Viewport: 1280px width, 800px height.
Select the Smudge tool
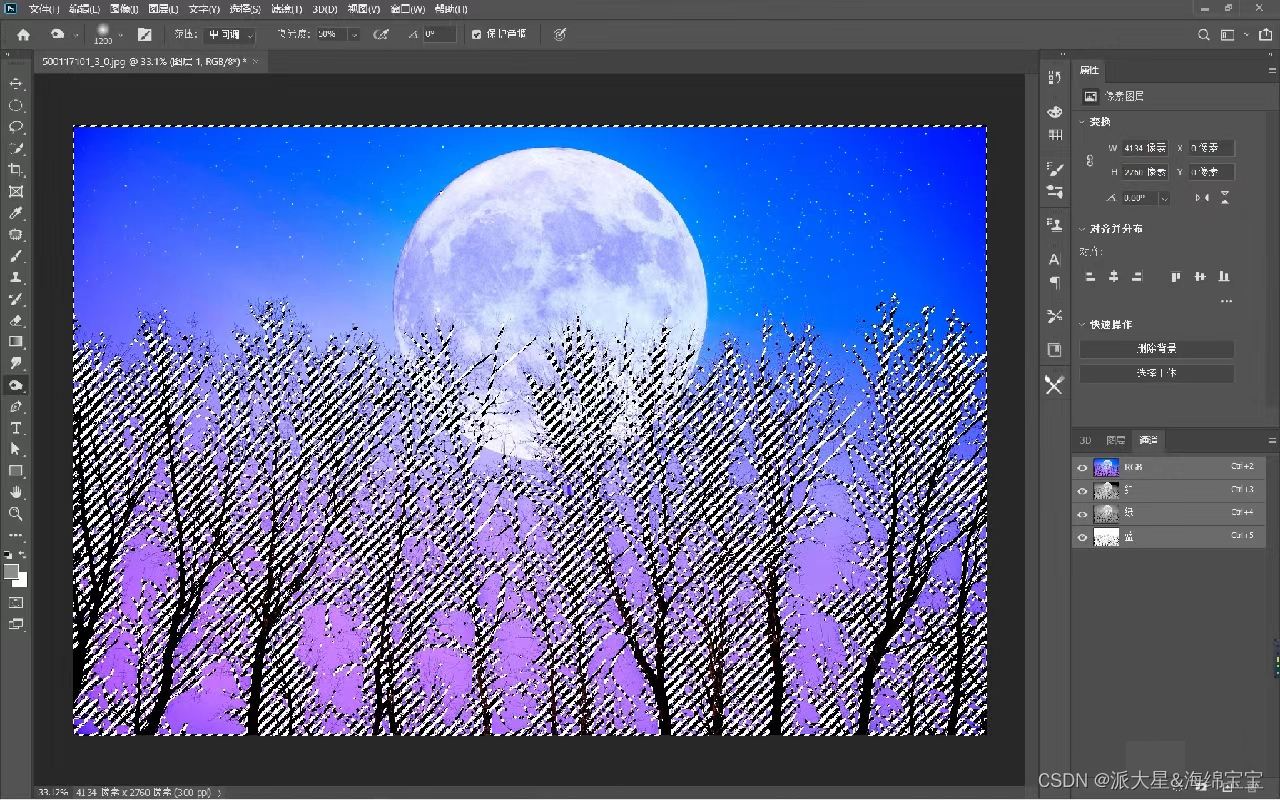[x=16, y=363]
